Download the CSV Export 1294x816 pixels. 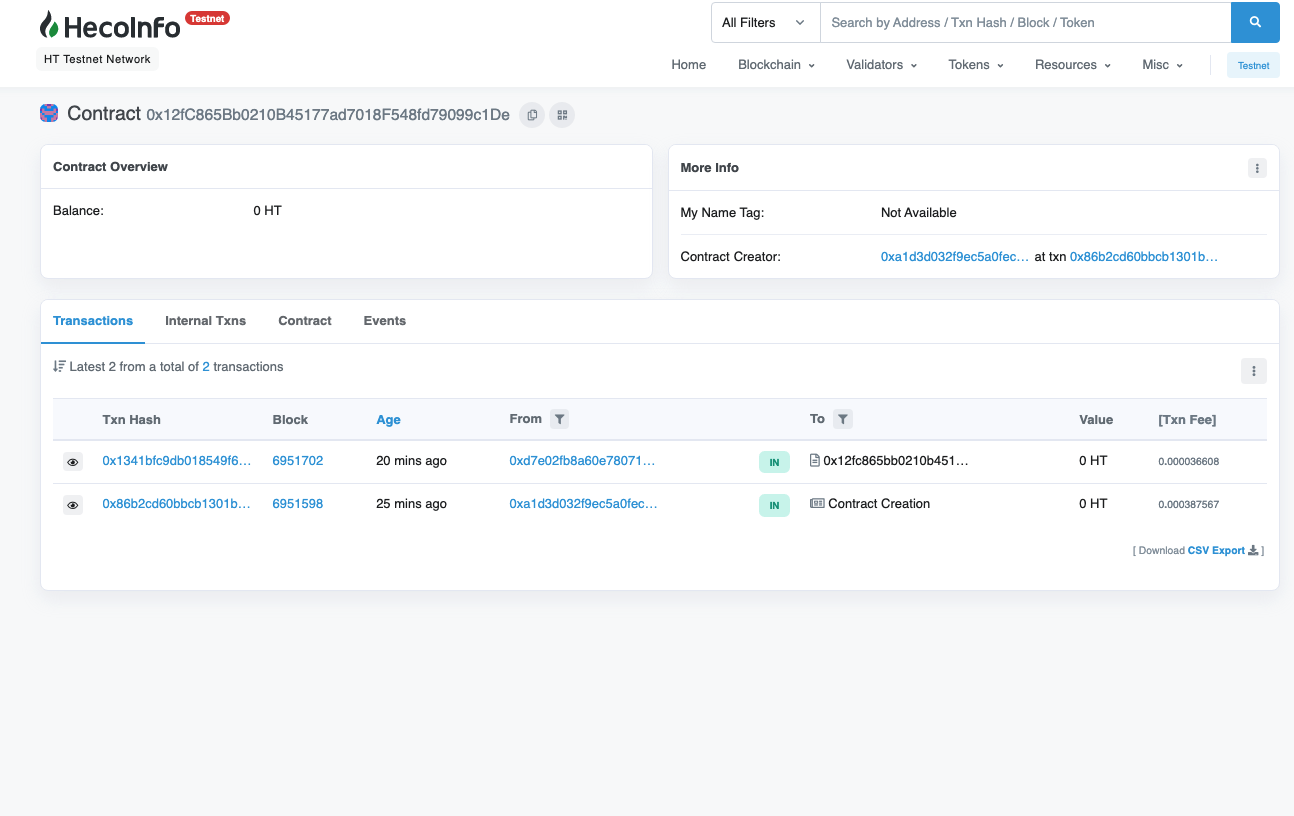point(1216,550)
